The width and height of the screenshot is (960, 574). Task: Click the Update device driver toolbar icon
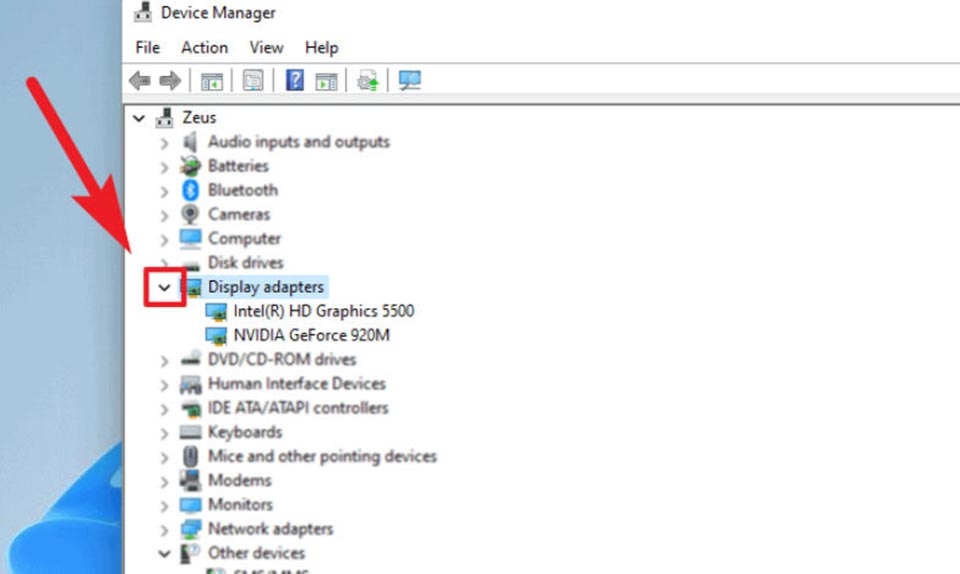pos(368,81)
